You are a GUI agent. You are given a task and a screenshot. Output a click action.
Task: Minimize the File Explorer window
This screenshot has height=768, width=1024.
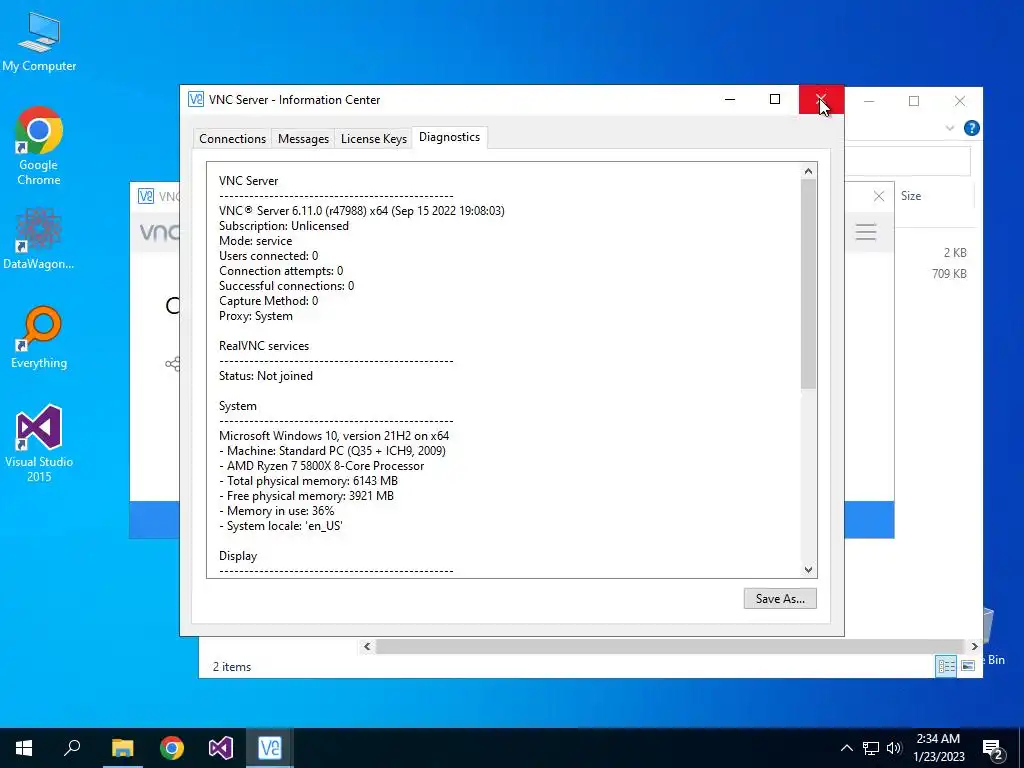pyautogui.click(x=869, y=101)
